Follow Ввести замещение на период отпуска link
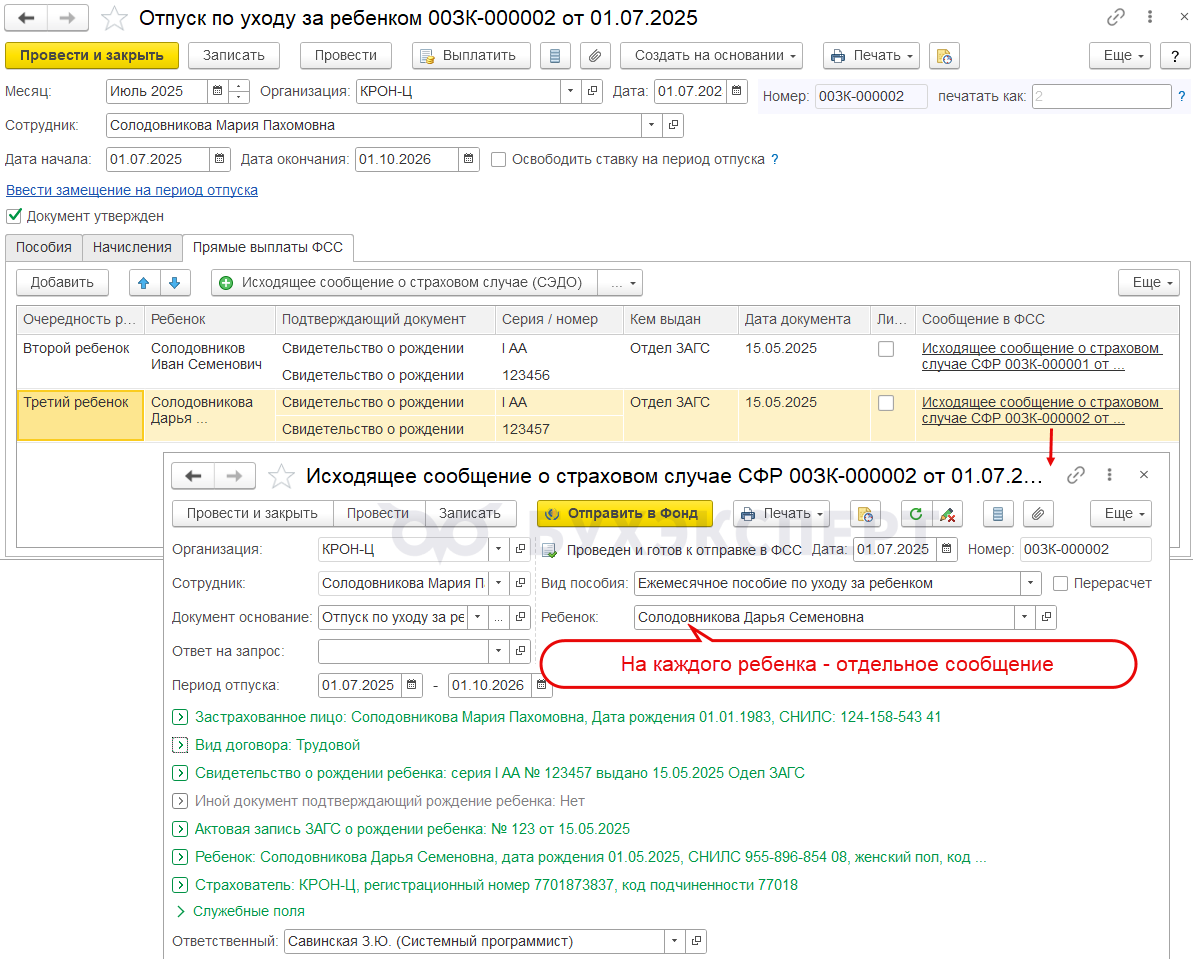 132,190
